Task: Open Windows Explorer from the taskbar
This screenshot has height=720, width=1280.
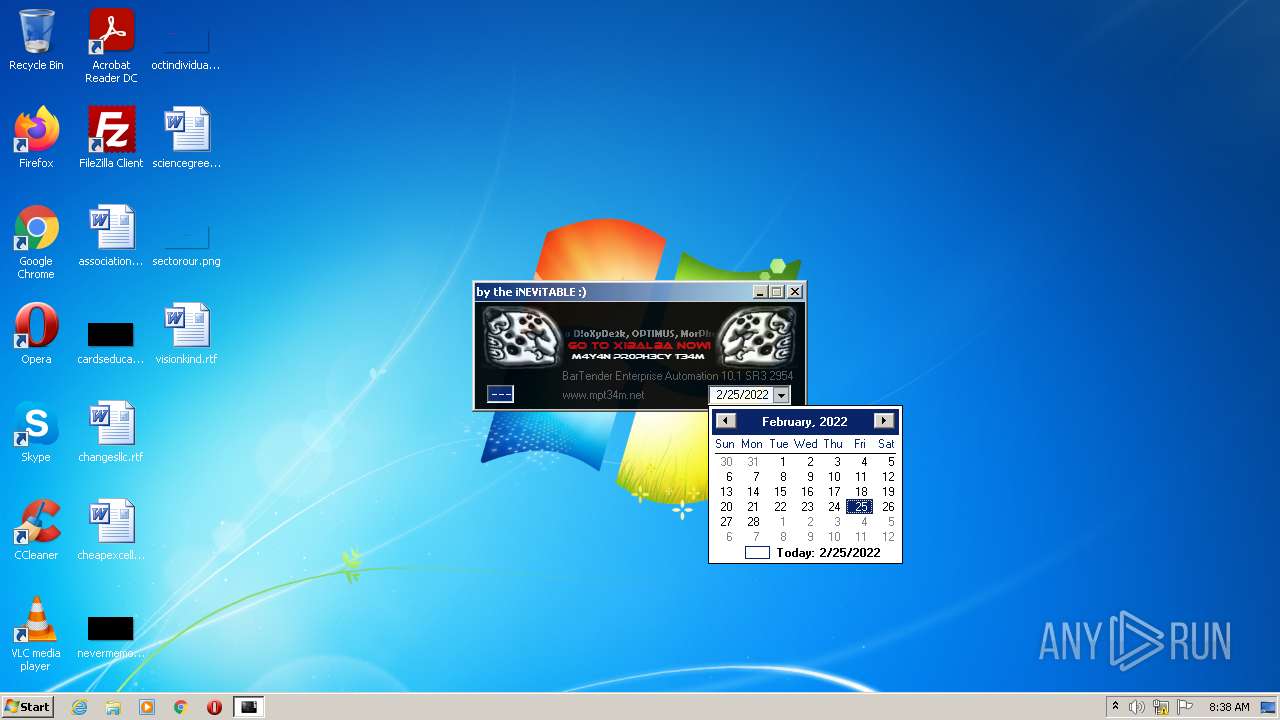Action: (x=113, y=707)
